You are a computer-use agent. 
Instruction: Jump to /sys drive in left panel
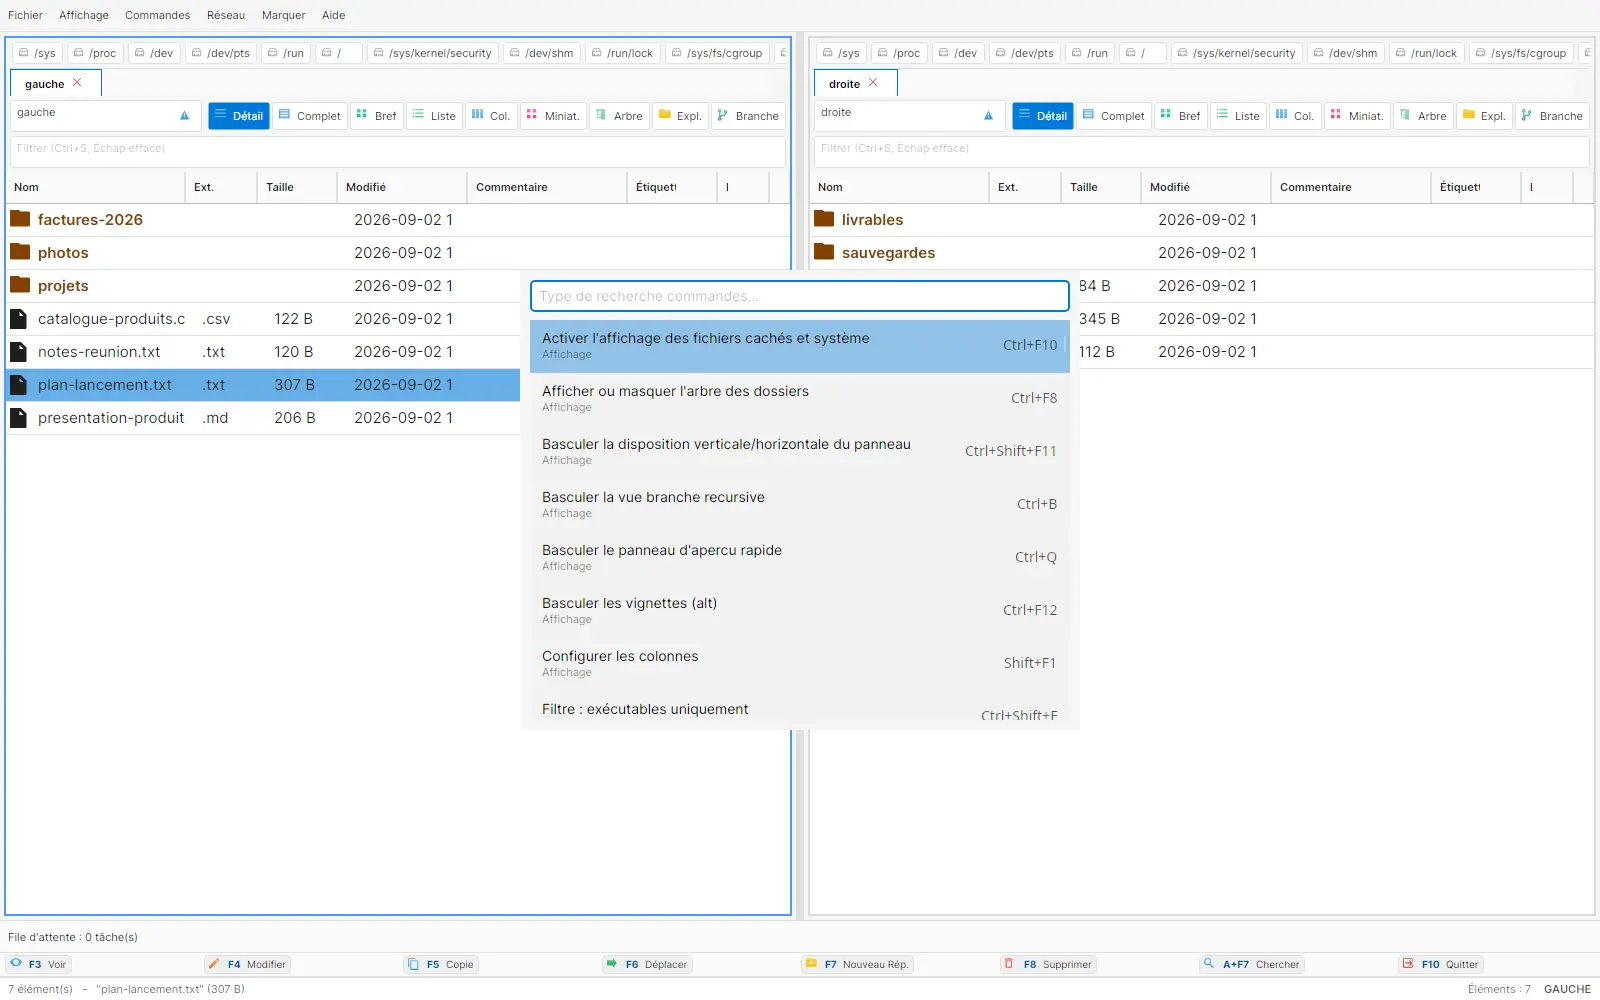coord(37,53)
